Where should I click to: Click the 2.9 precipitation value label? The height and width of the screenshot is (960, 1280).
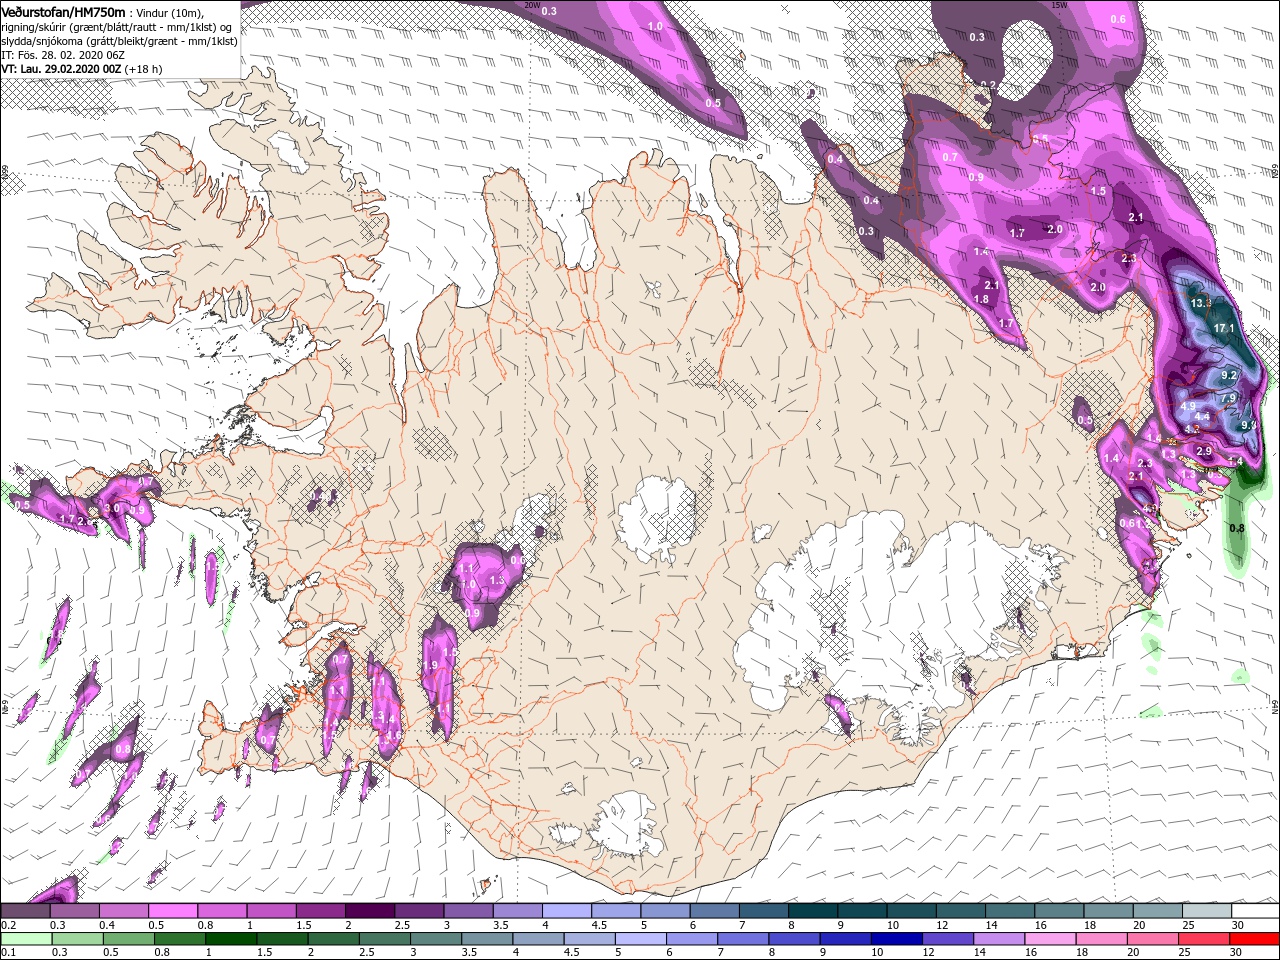[x=1204, y=452]
